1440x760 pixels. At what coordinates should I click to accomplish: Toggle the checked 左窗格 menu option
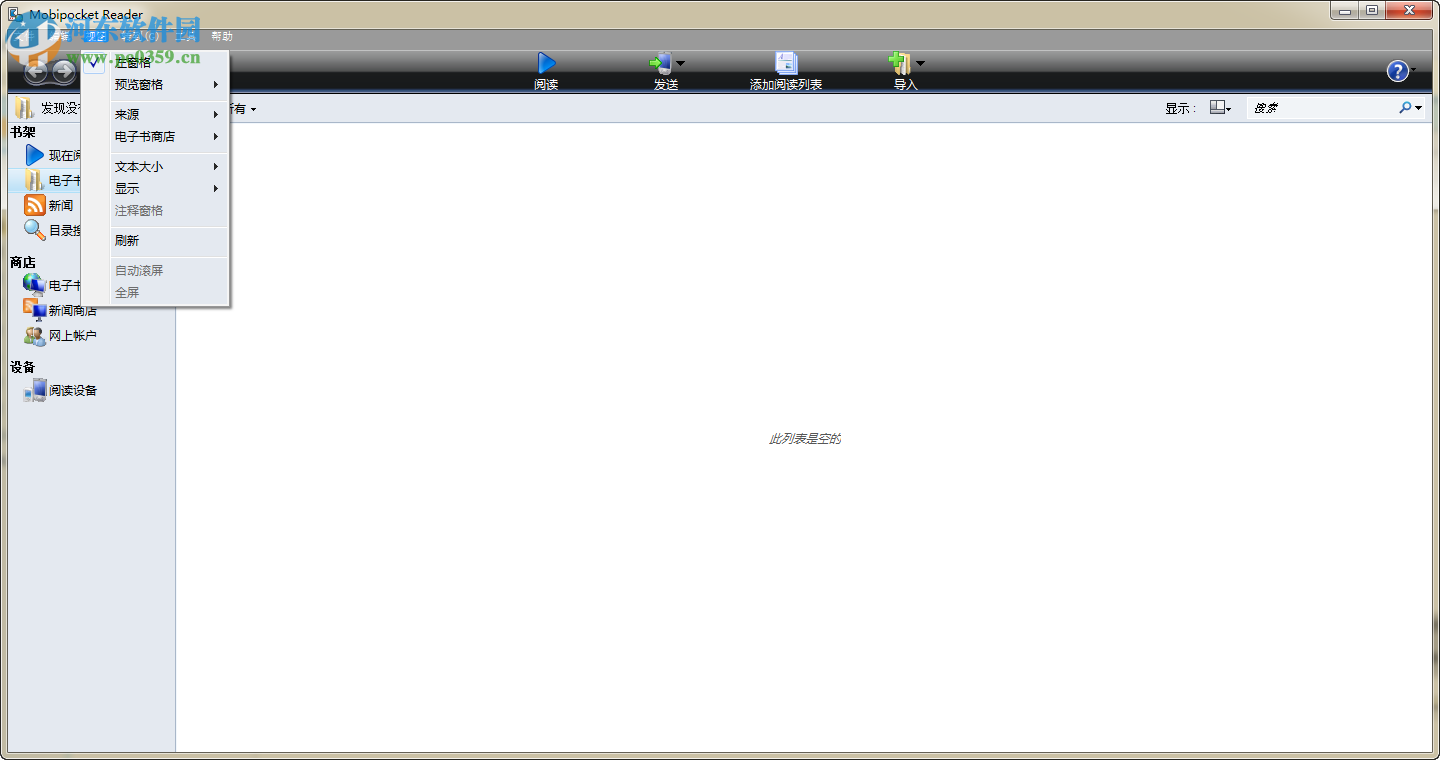point(156,63)
